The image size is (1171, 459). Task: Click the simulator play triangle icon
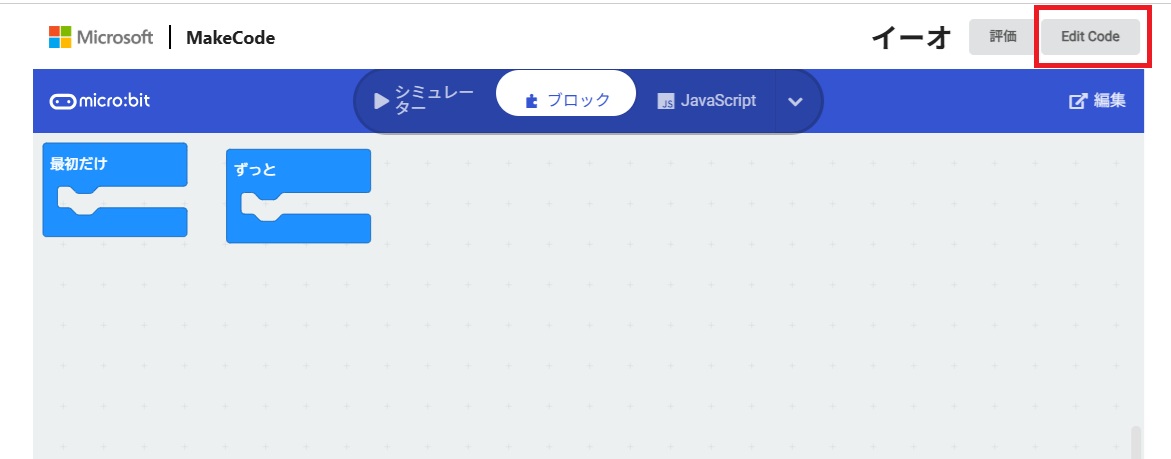[x=381, y=101]
